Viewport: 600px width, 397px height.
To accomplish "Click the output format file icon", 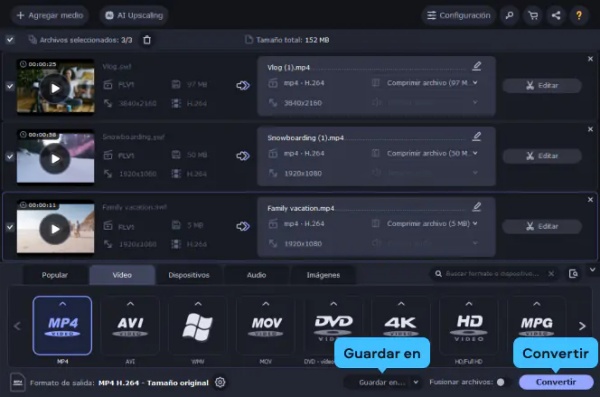I will (x=18, y=382).
